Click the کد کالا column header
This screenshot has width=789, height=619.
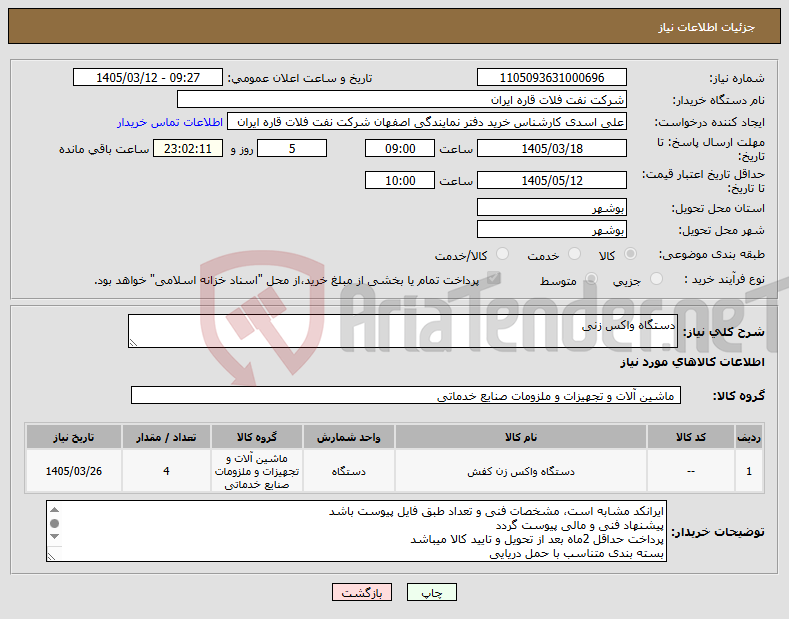pyautogui.click(x=690, y=437)
